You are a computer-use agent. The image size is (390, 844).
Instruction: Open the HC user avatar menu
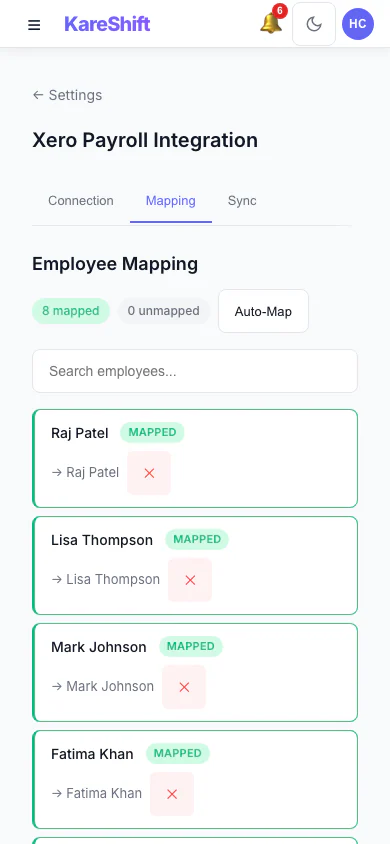(358, 24)
